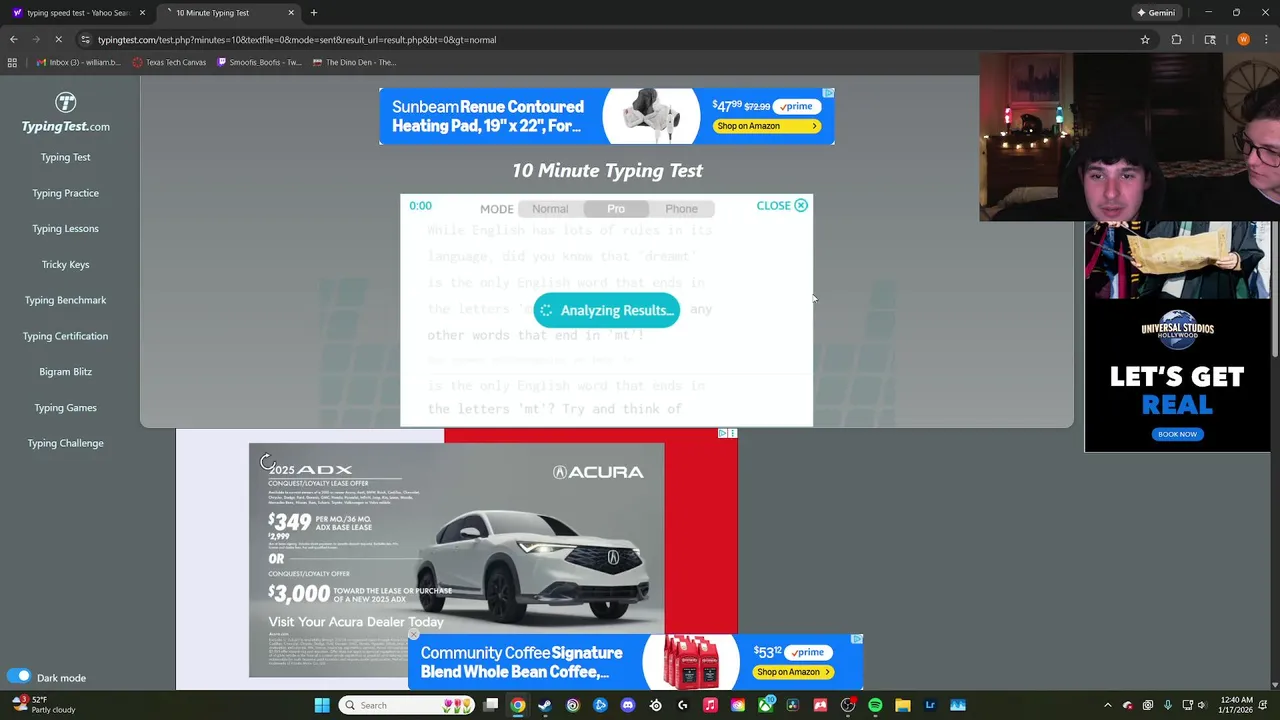Viewport: 1280px width, 720px height.
Task: Open the Extensions puzzle icon
Action: [1177, 40]
